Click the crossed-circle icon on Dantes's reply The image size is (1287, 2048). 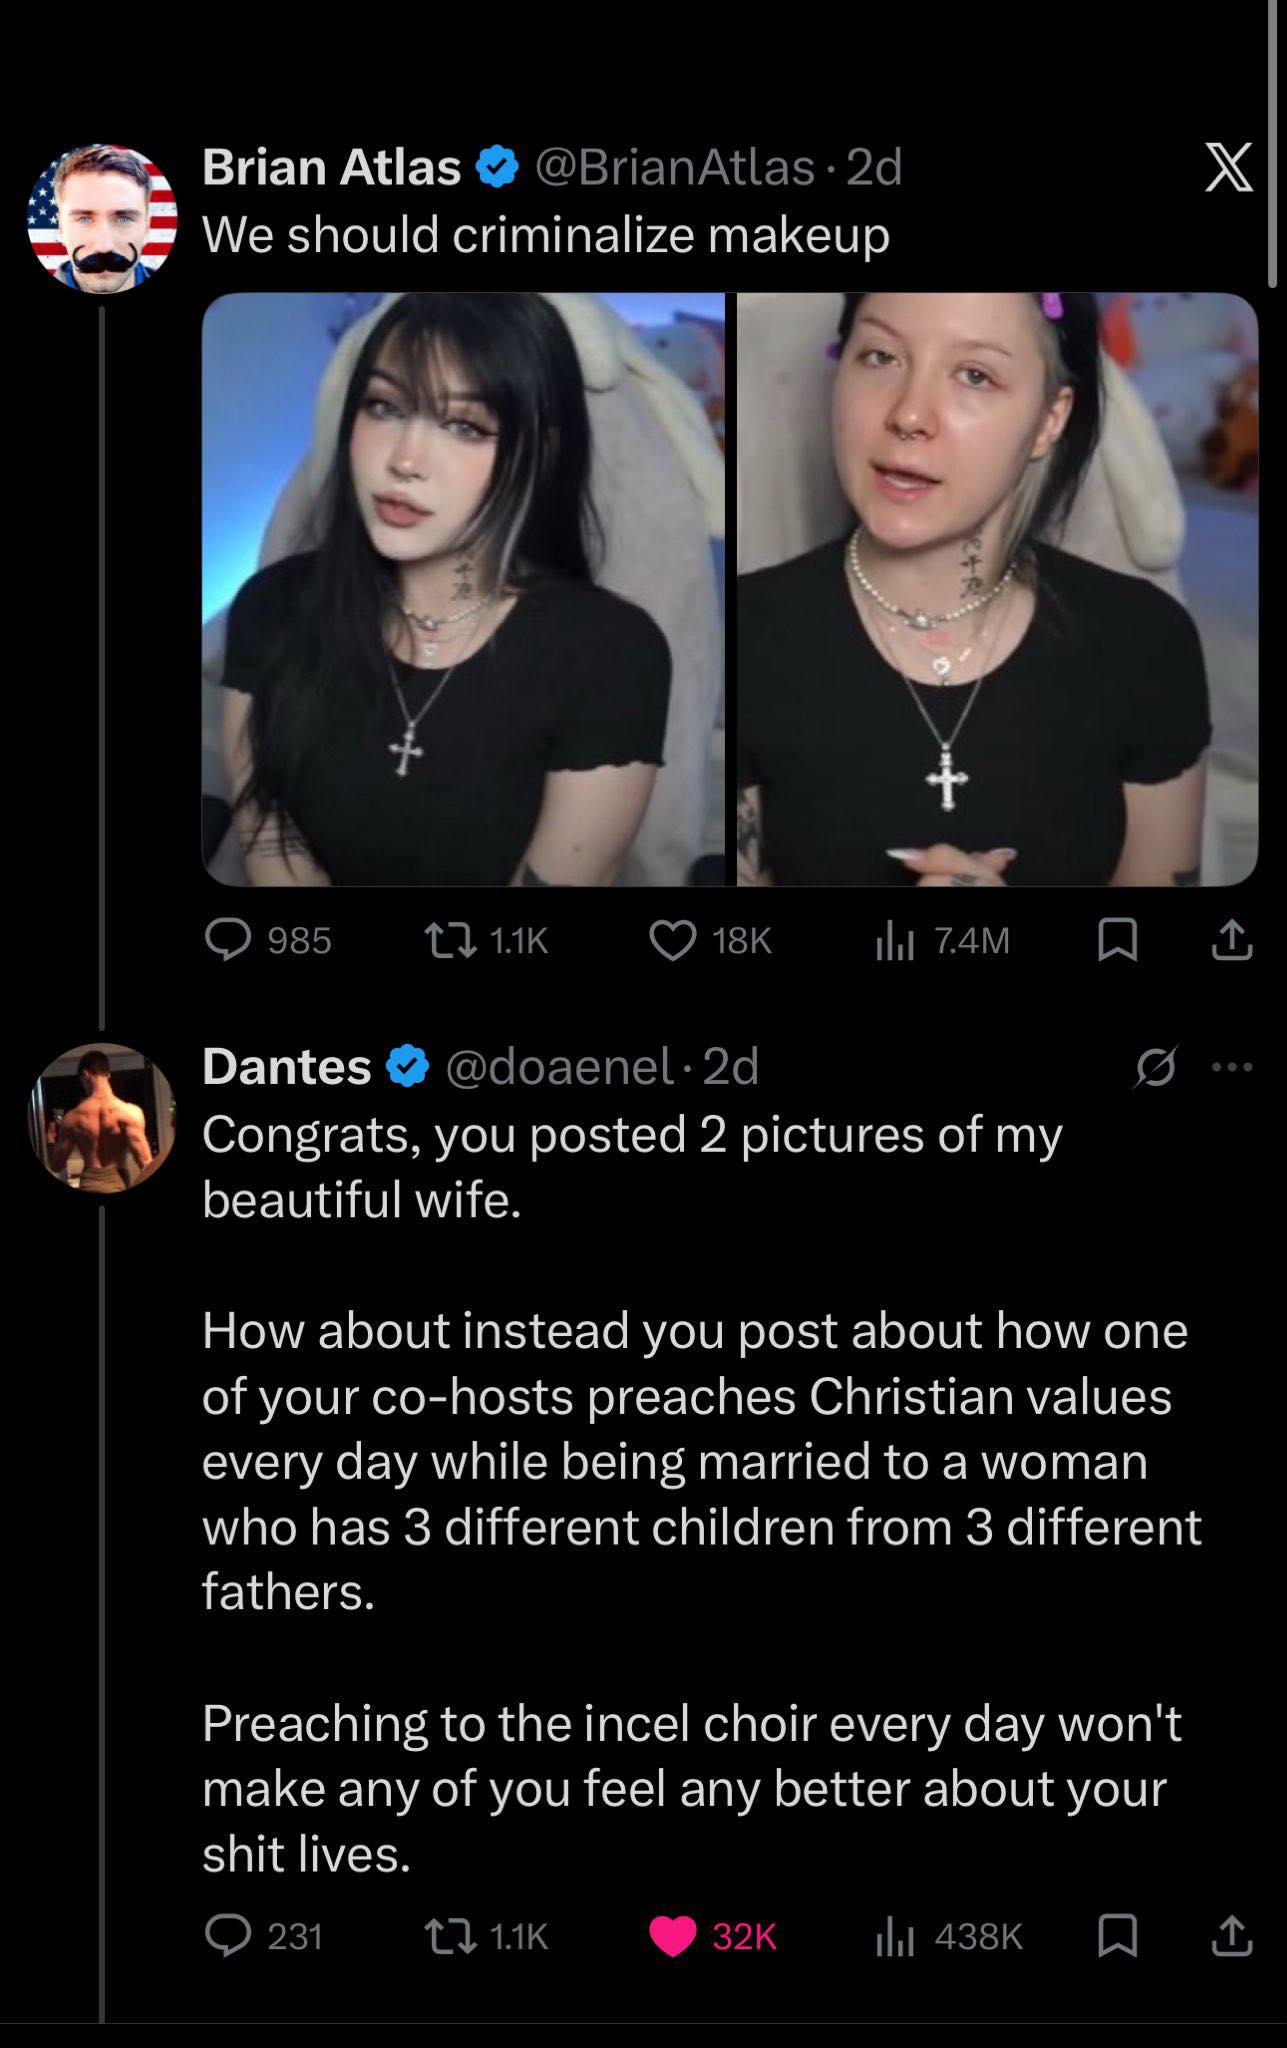[1156, 1067]
